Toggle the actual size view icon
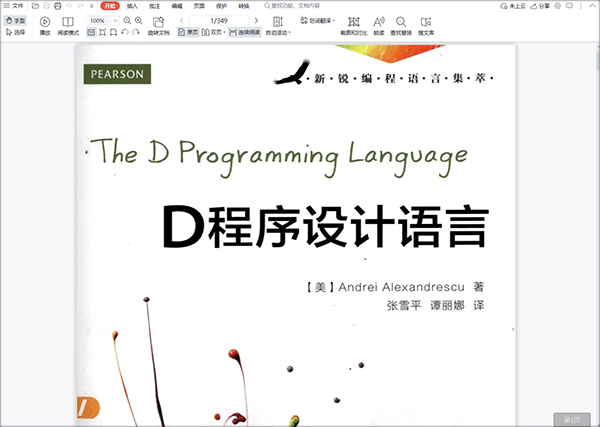 [91, 33]
